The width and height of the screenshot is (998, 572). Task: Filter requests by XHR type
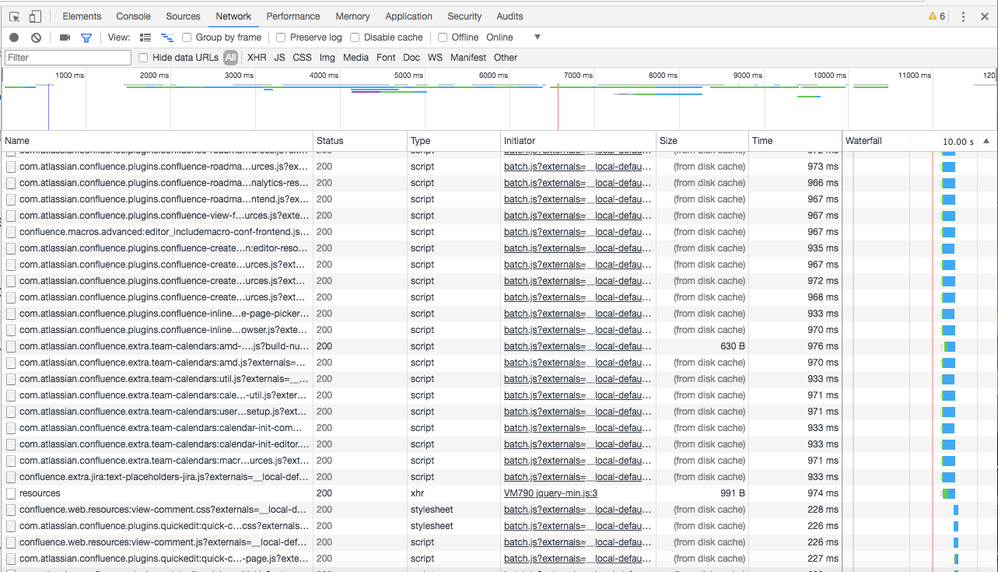click(257, 58)
